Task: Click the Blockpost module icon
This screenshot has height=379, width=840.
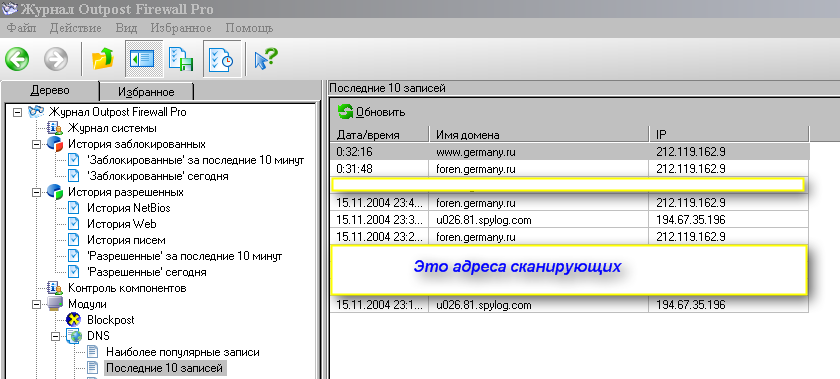Action: pyautogui.click(x=73, y=320)
